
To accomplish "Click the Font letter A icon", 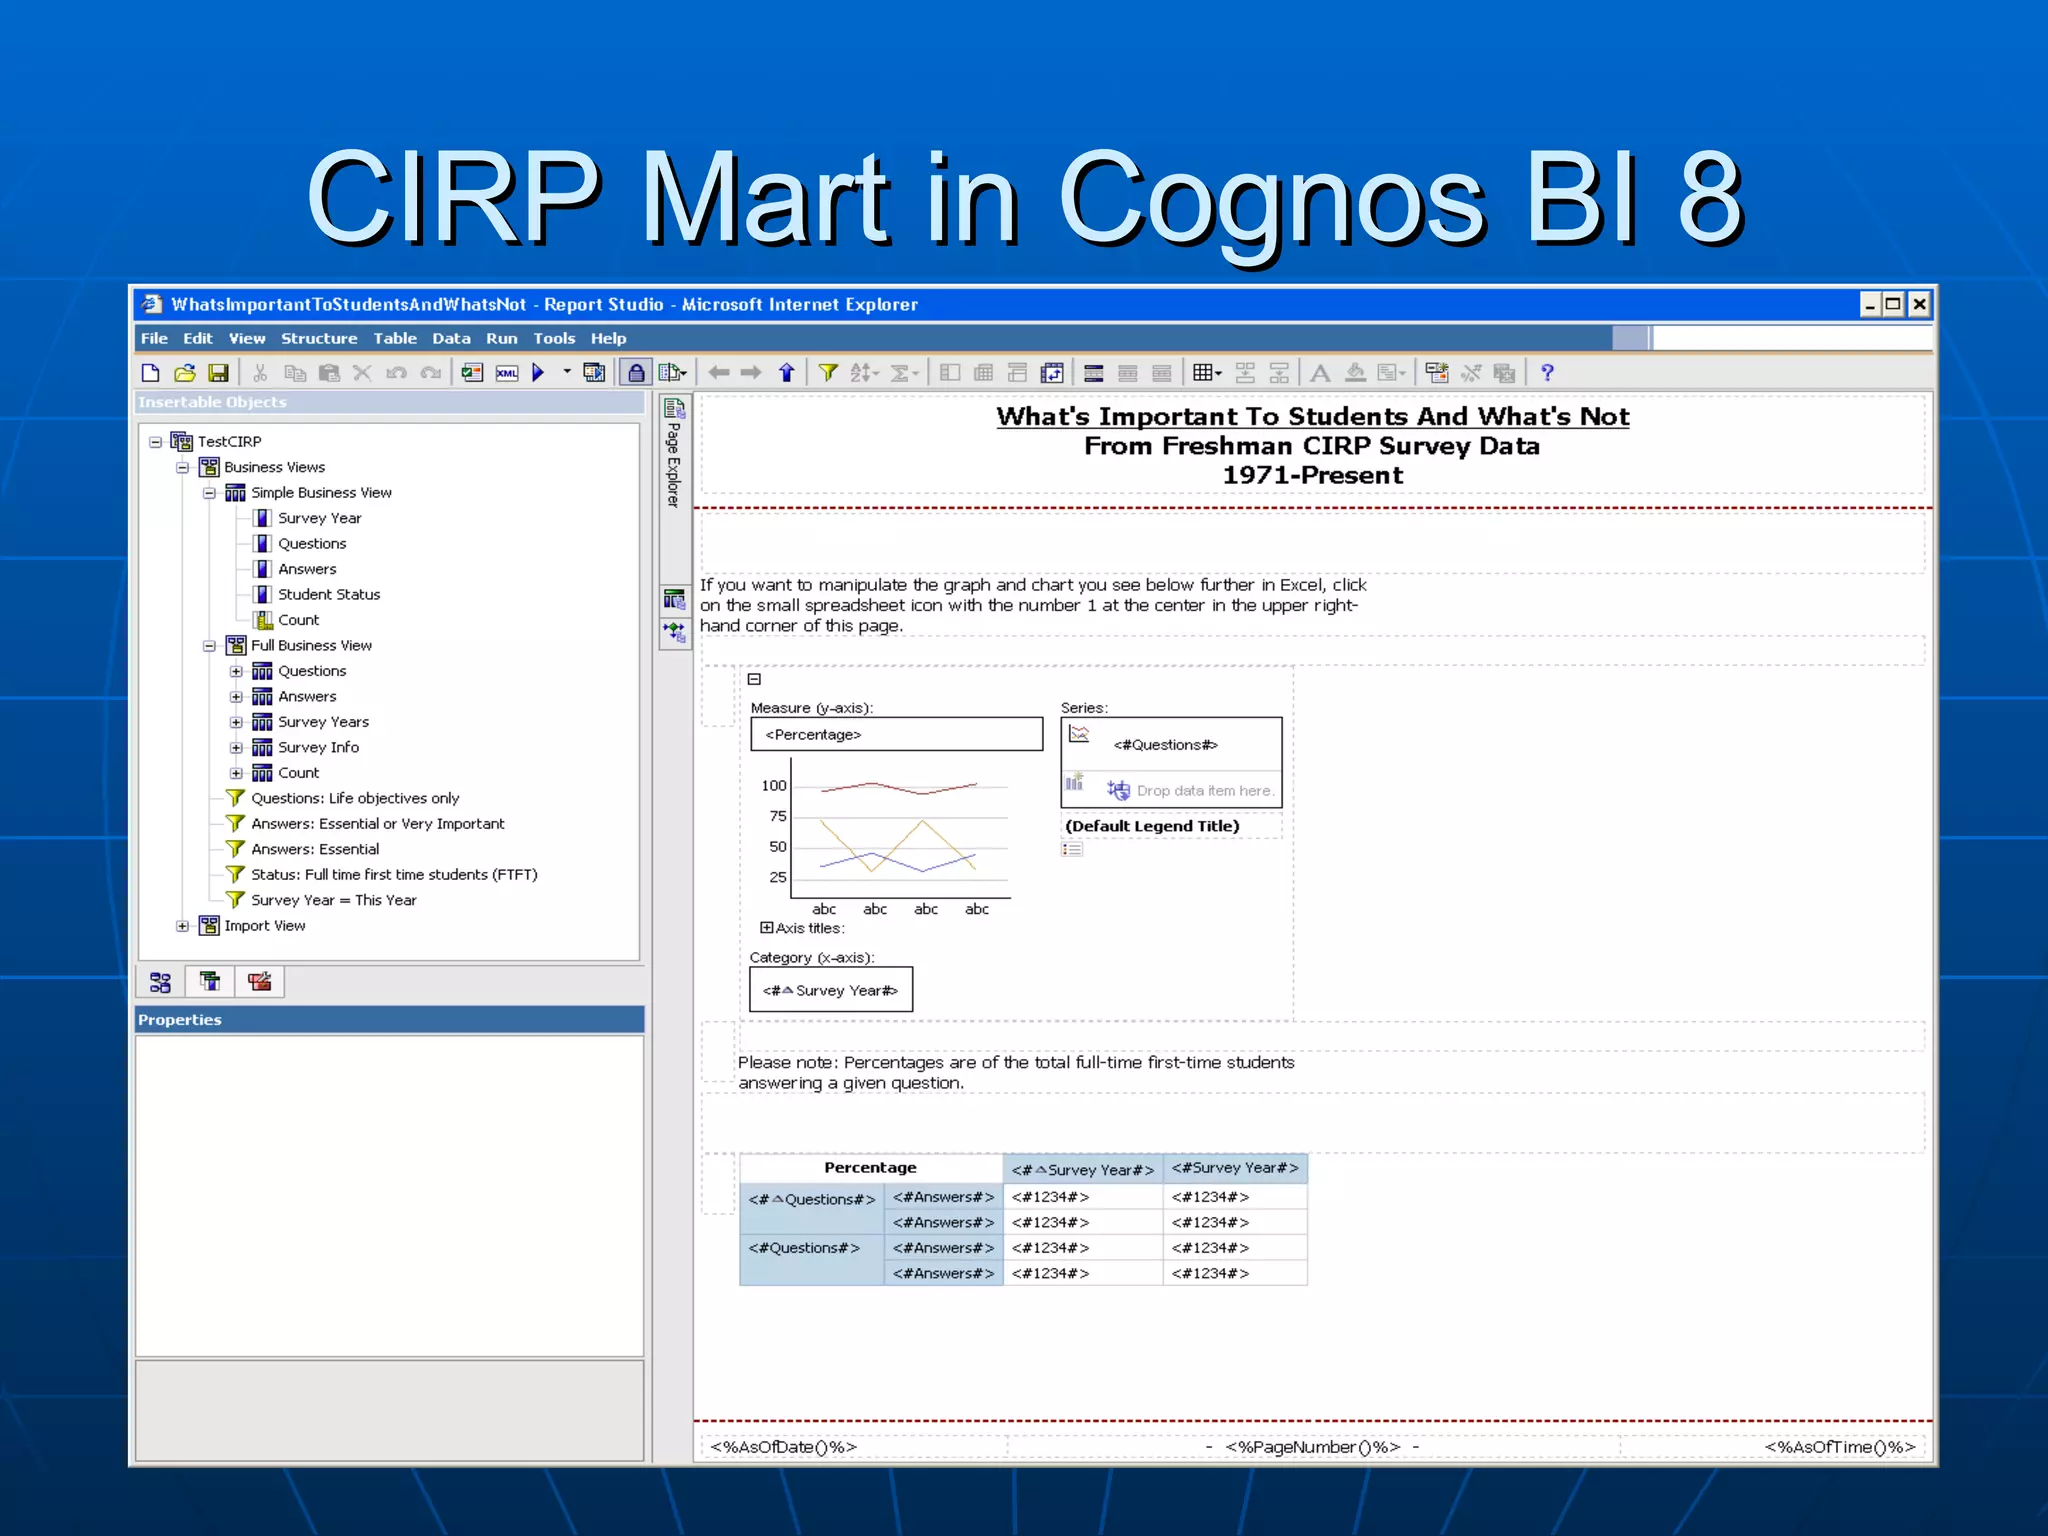I will (1320, 373).
